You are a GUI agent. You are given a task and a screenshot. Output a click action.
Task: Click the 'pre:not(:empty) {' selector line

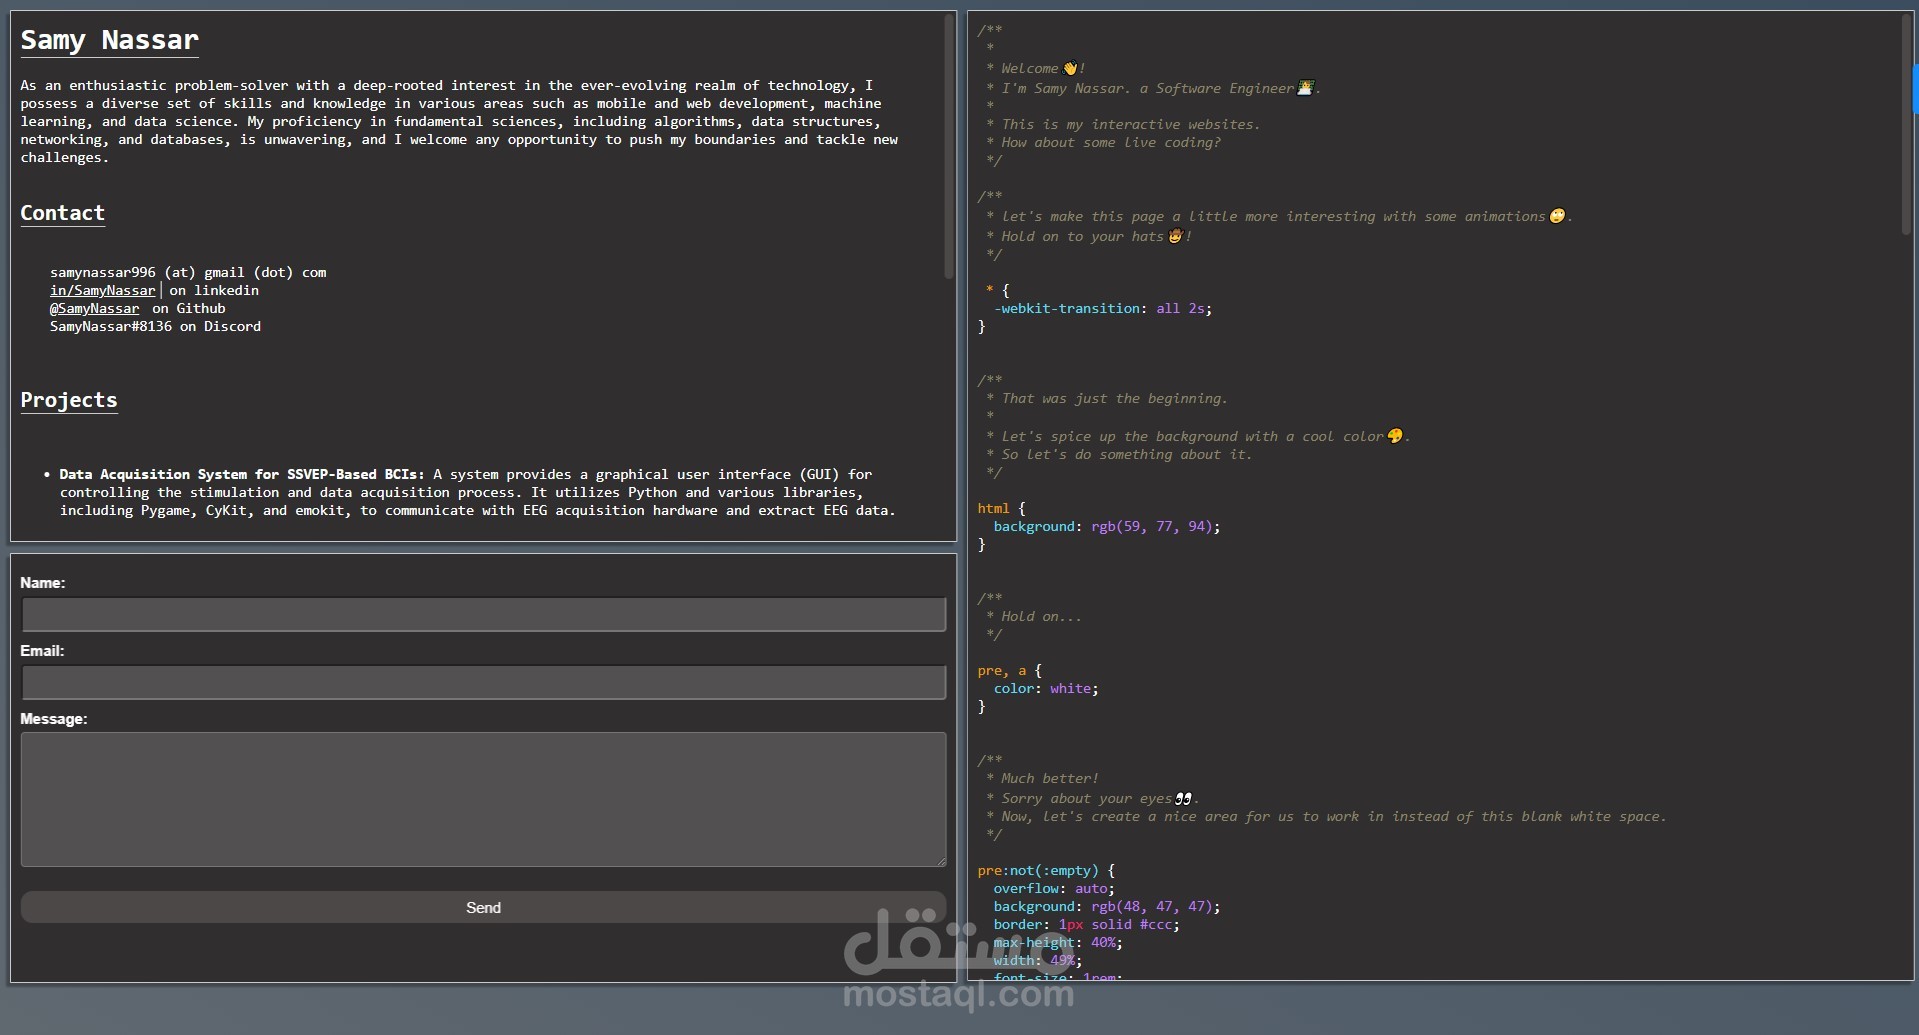[1046, 871]
